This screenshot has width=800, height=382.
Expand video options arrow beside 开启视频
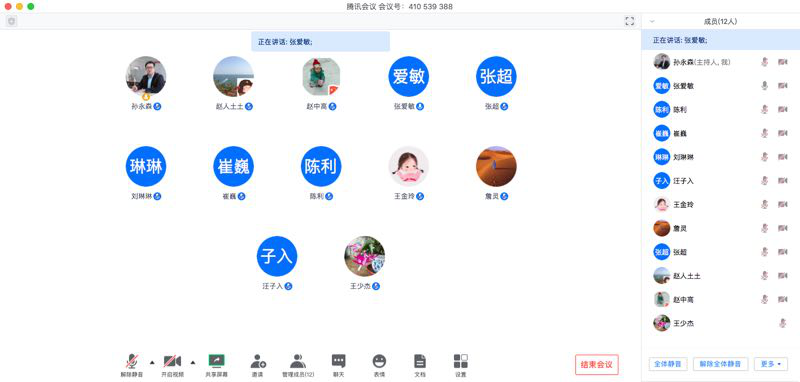coord(192,363)
